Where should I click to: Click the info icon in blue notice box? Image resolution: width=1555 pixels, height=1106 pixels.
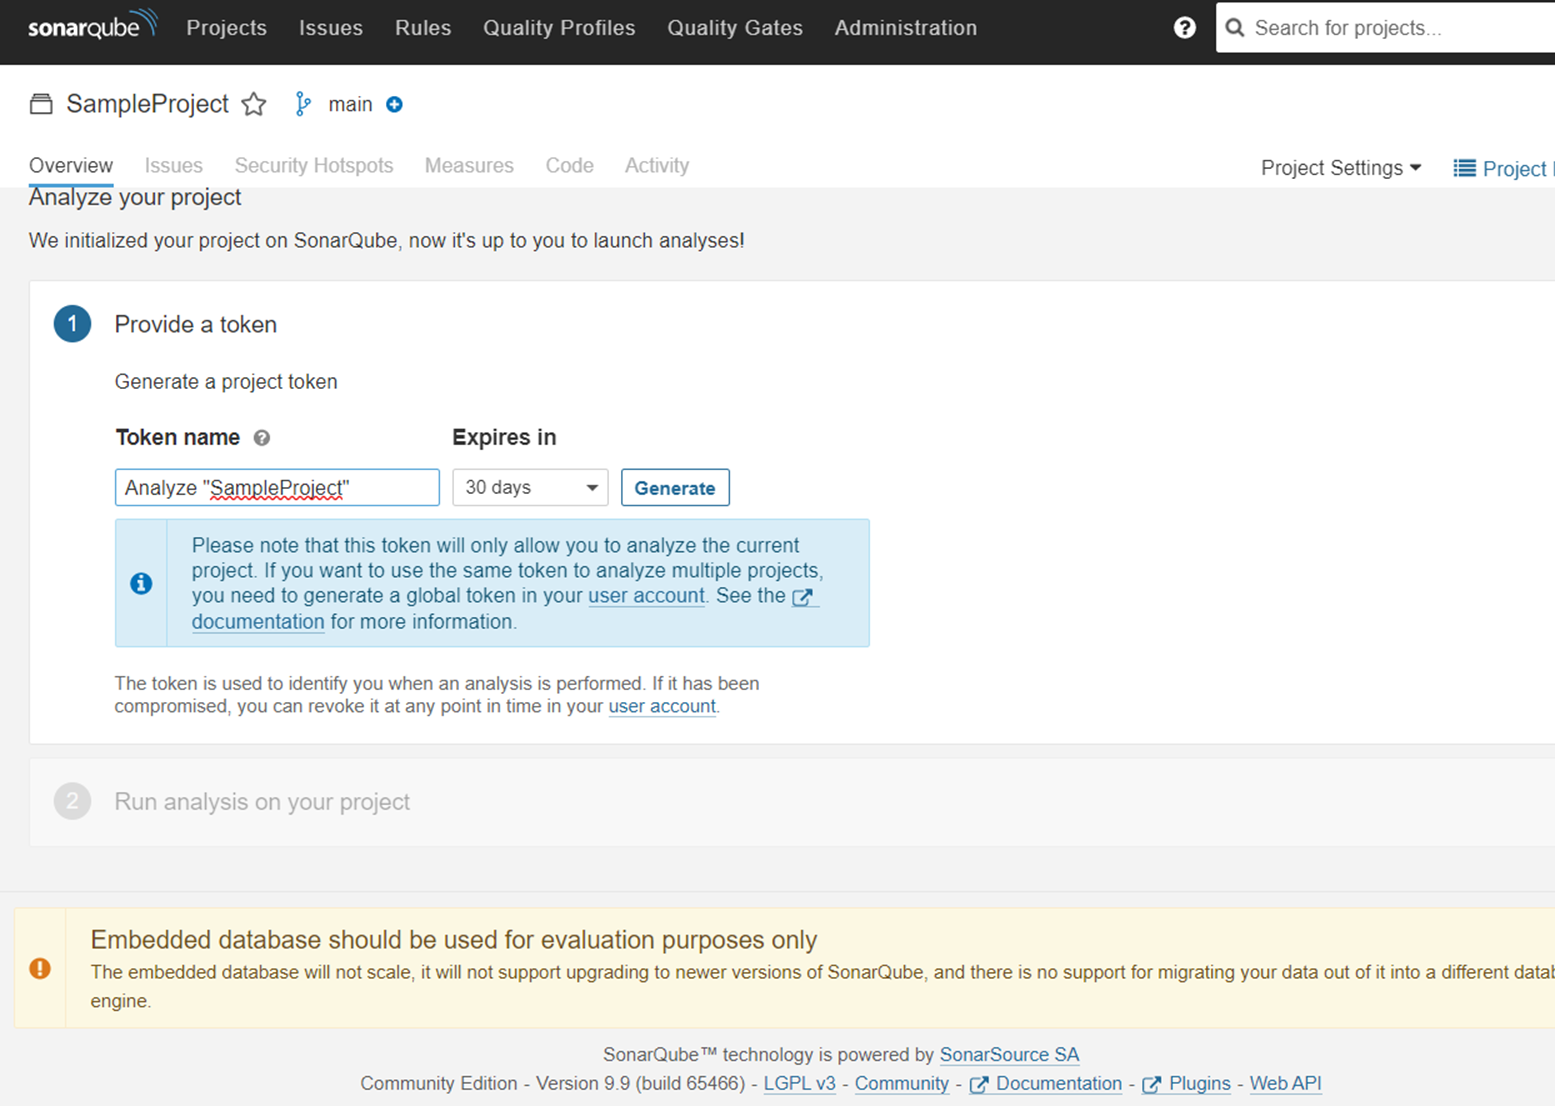click(x=140, y=583)
